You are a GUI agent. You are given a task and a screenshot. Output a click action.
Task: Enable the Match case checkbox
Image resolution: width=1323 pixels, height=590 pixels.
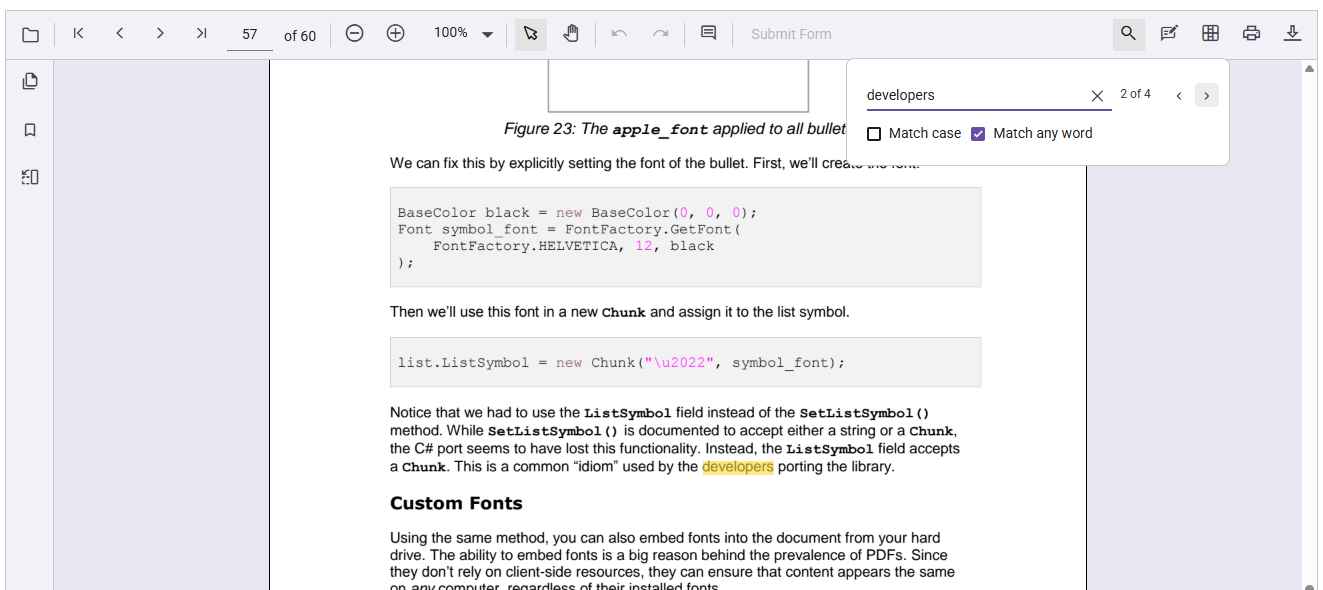[874, 134]
